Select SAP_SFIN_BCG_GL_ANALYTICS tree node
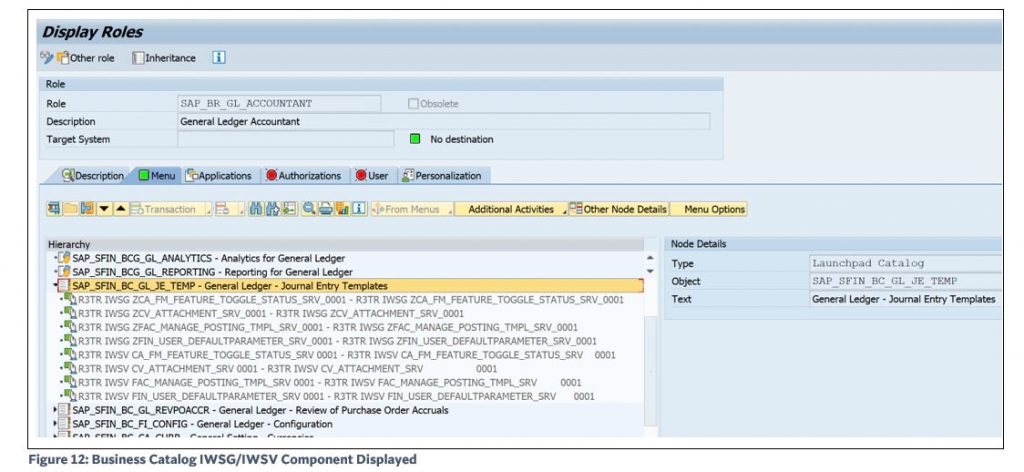The image size is (1024, 472). pos(208,258)
